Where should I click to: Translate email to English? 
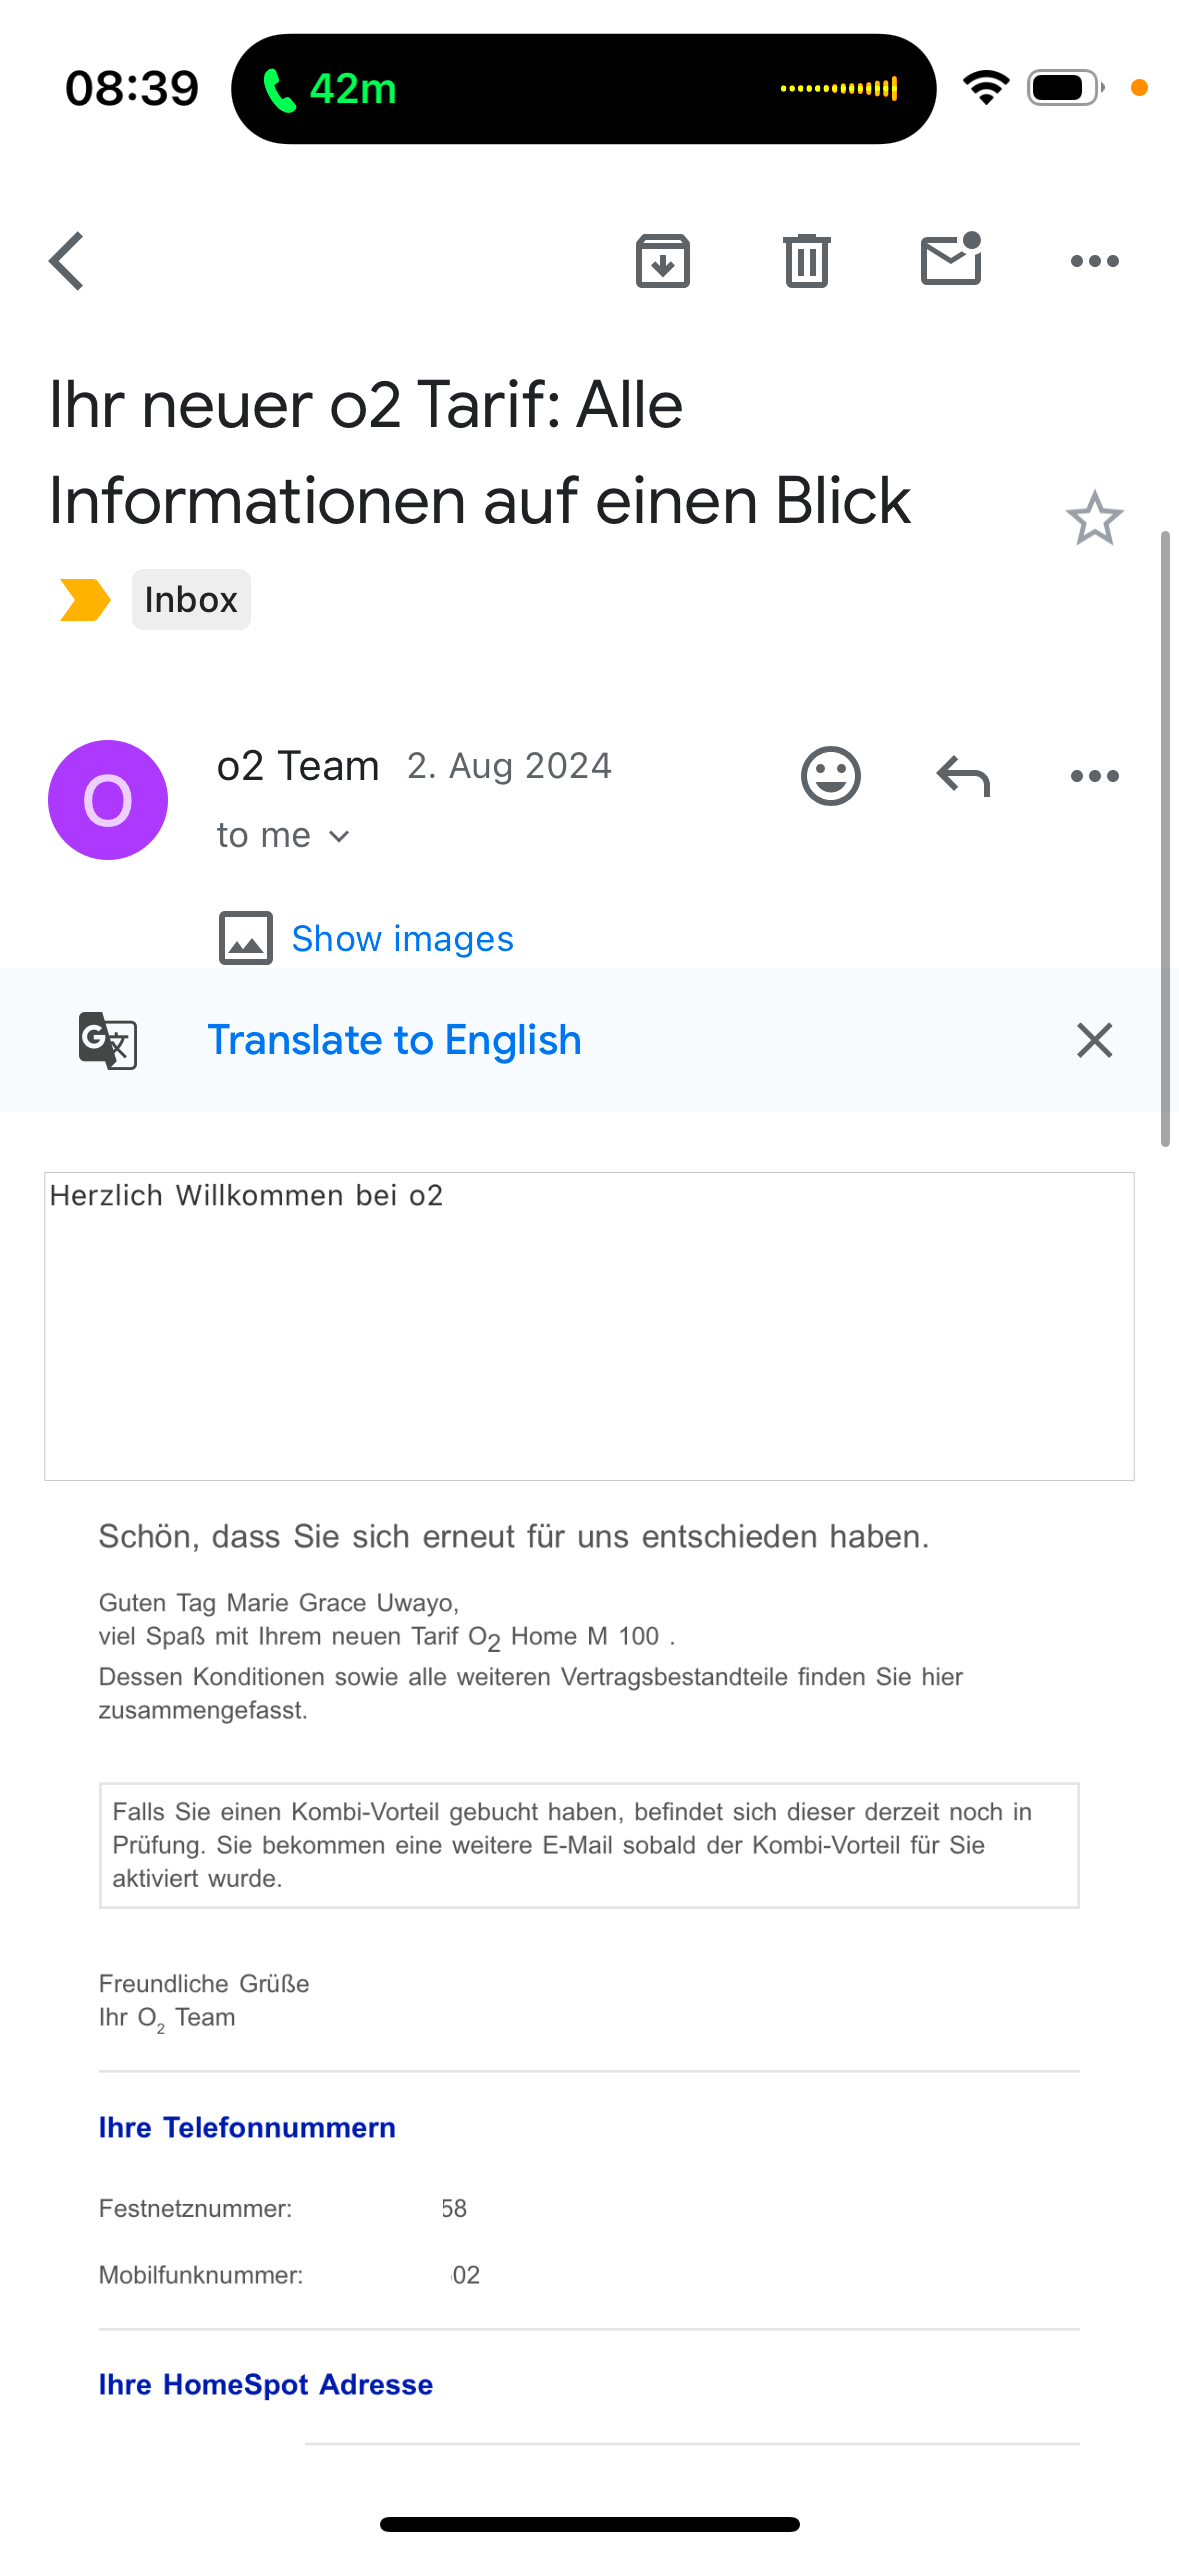394,1040
